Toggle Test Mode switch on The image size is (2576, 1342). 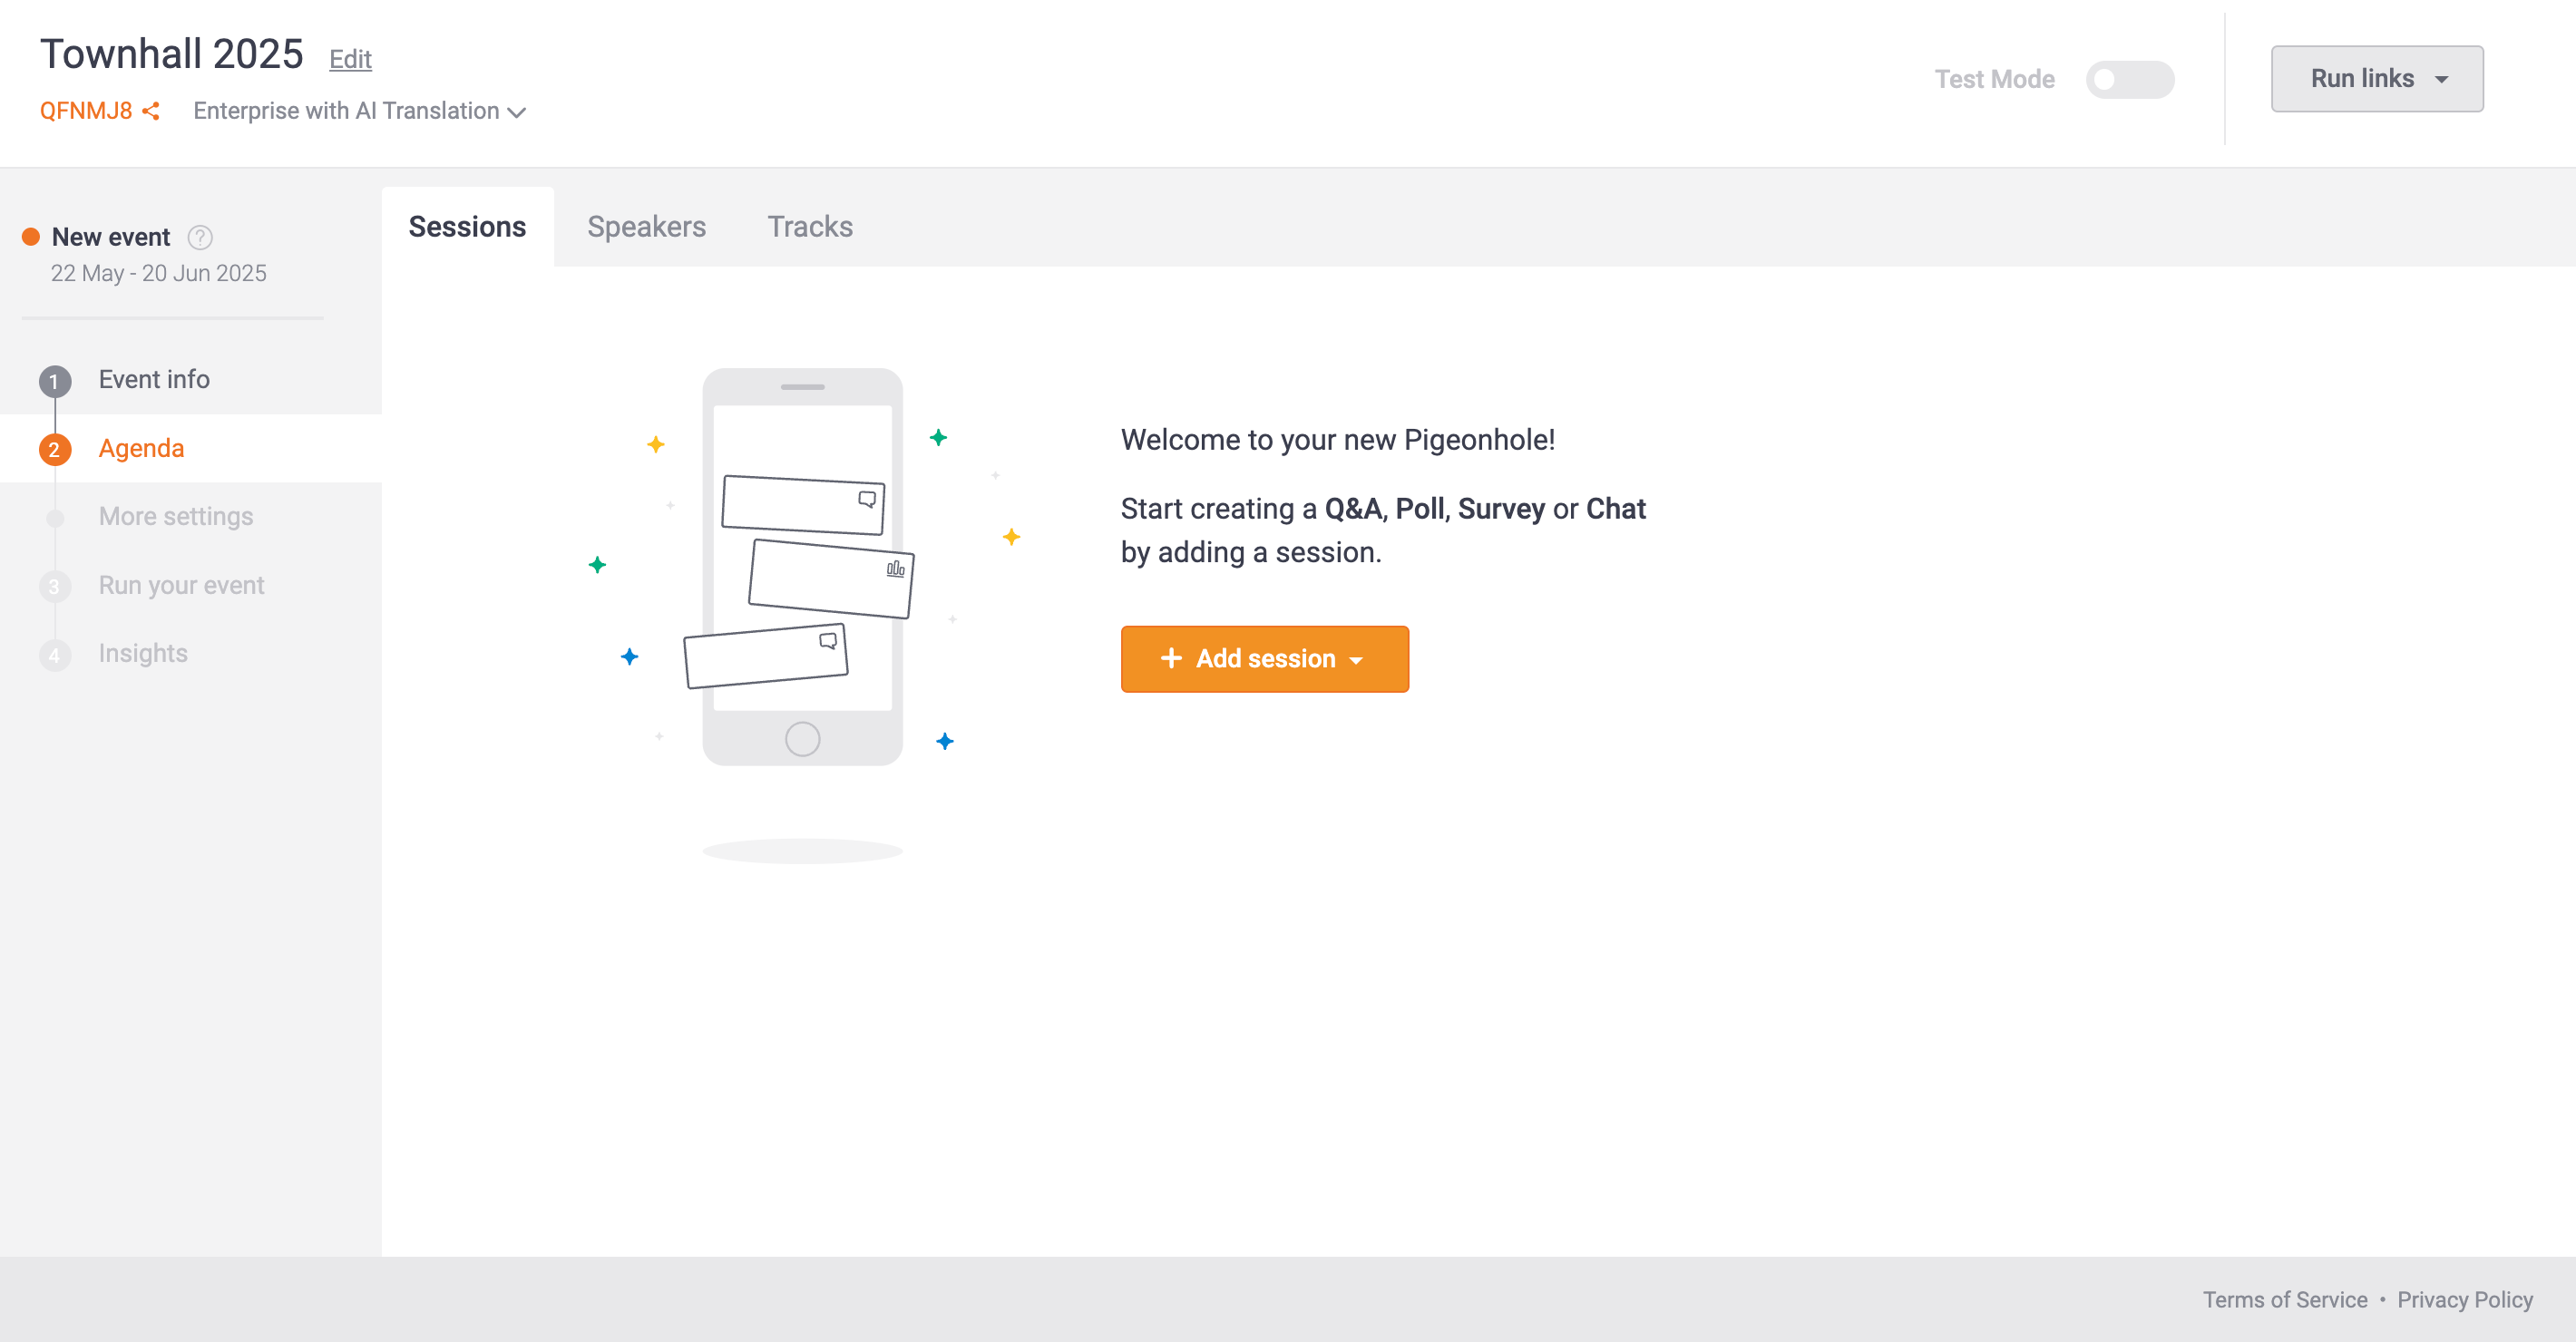click(2129, 79)
